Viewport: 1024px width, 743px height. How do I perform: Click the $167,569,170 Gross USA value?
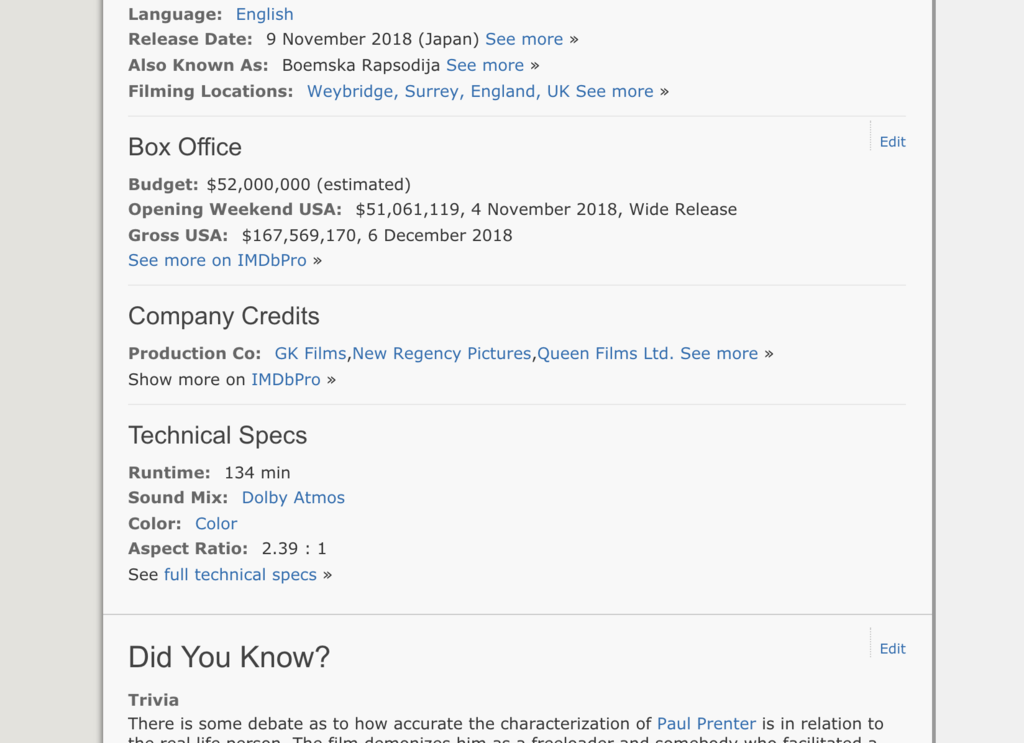coord(299,236)
